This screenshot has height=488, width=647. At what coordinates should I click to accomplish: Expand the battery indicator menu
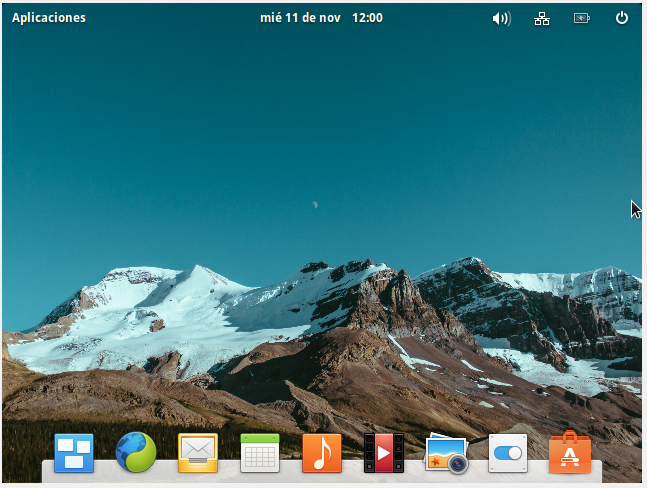[581, 18]
